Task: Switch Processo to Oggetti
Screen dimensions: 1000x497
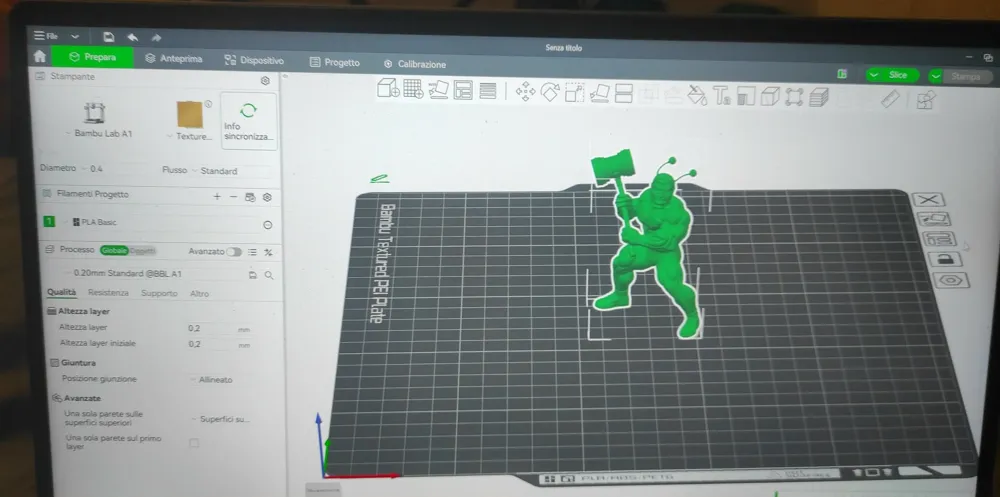Action: point(142,251)
